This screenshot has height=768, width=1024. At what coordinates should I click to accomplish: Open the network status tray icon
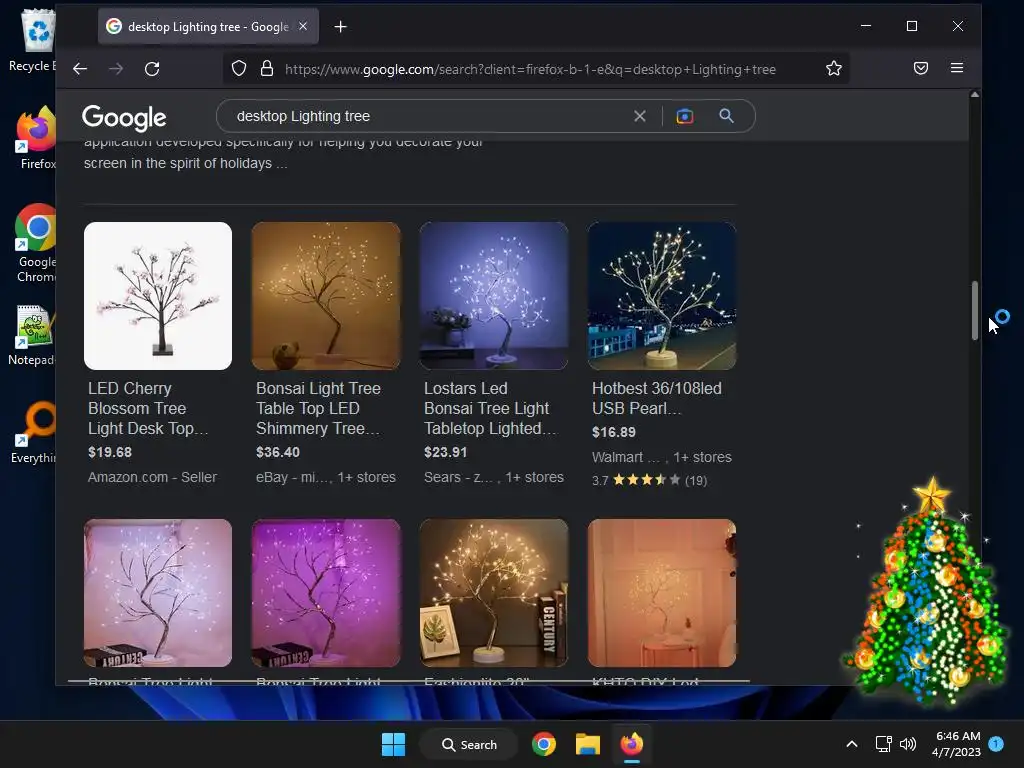884,744
